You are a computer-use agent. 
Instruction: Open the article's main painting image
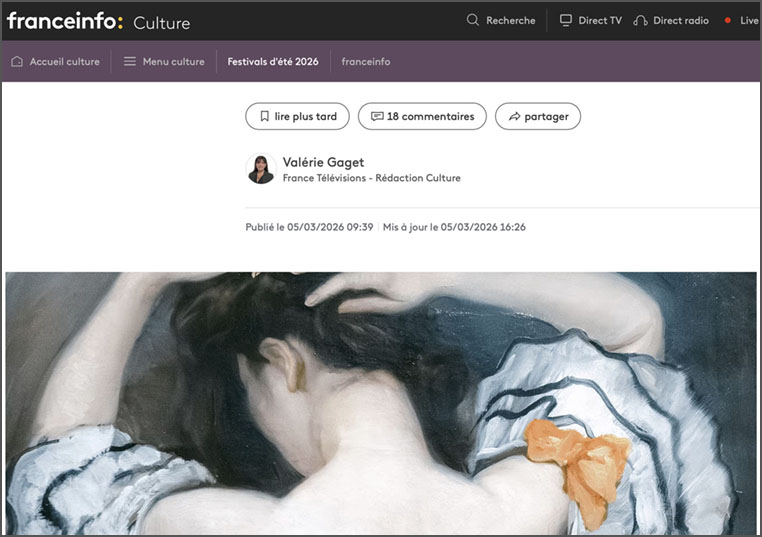(x=381, y=403)
